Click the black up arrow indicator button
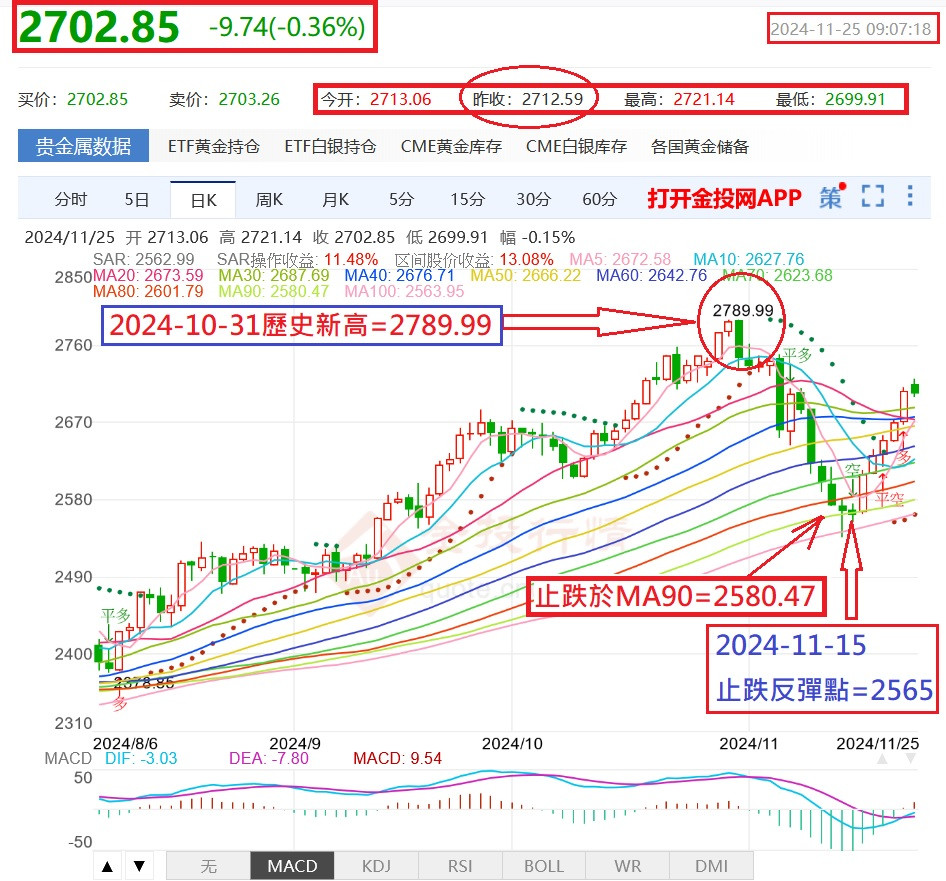The width and height of the screenshot is (946, 881). 107,867
